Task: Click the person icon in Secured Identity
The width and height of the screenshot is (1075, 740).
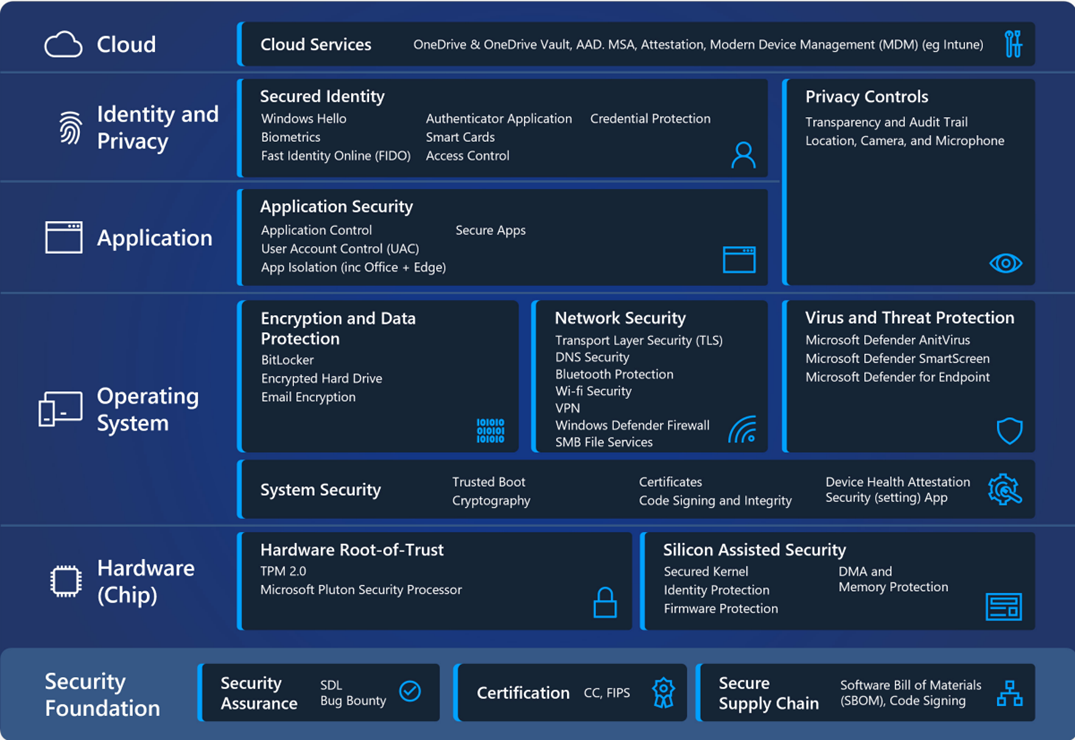Action: pyautogui.click(x=743, y=154)
